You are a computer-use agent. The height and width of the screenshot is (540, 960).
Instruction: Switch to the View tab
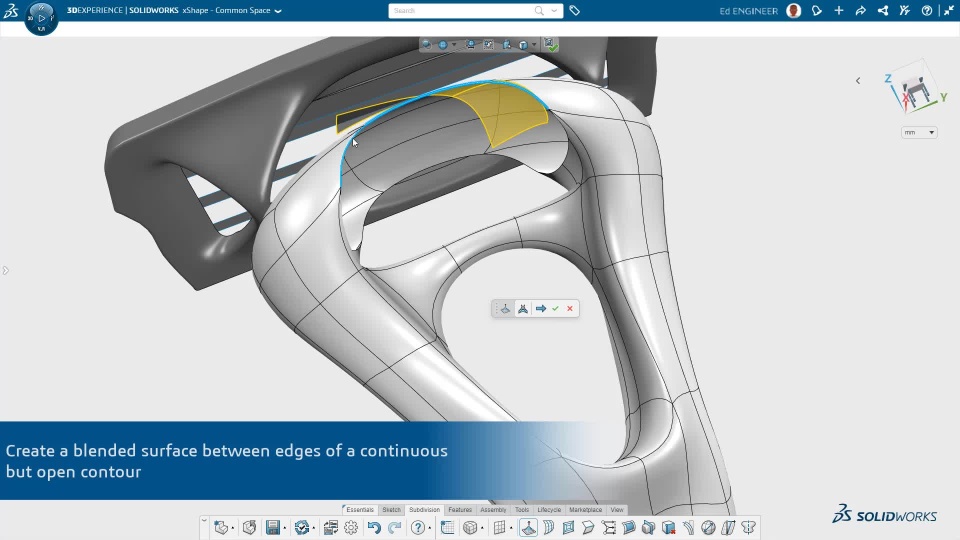tap(617, 509)
